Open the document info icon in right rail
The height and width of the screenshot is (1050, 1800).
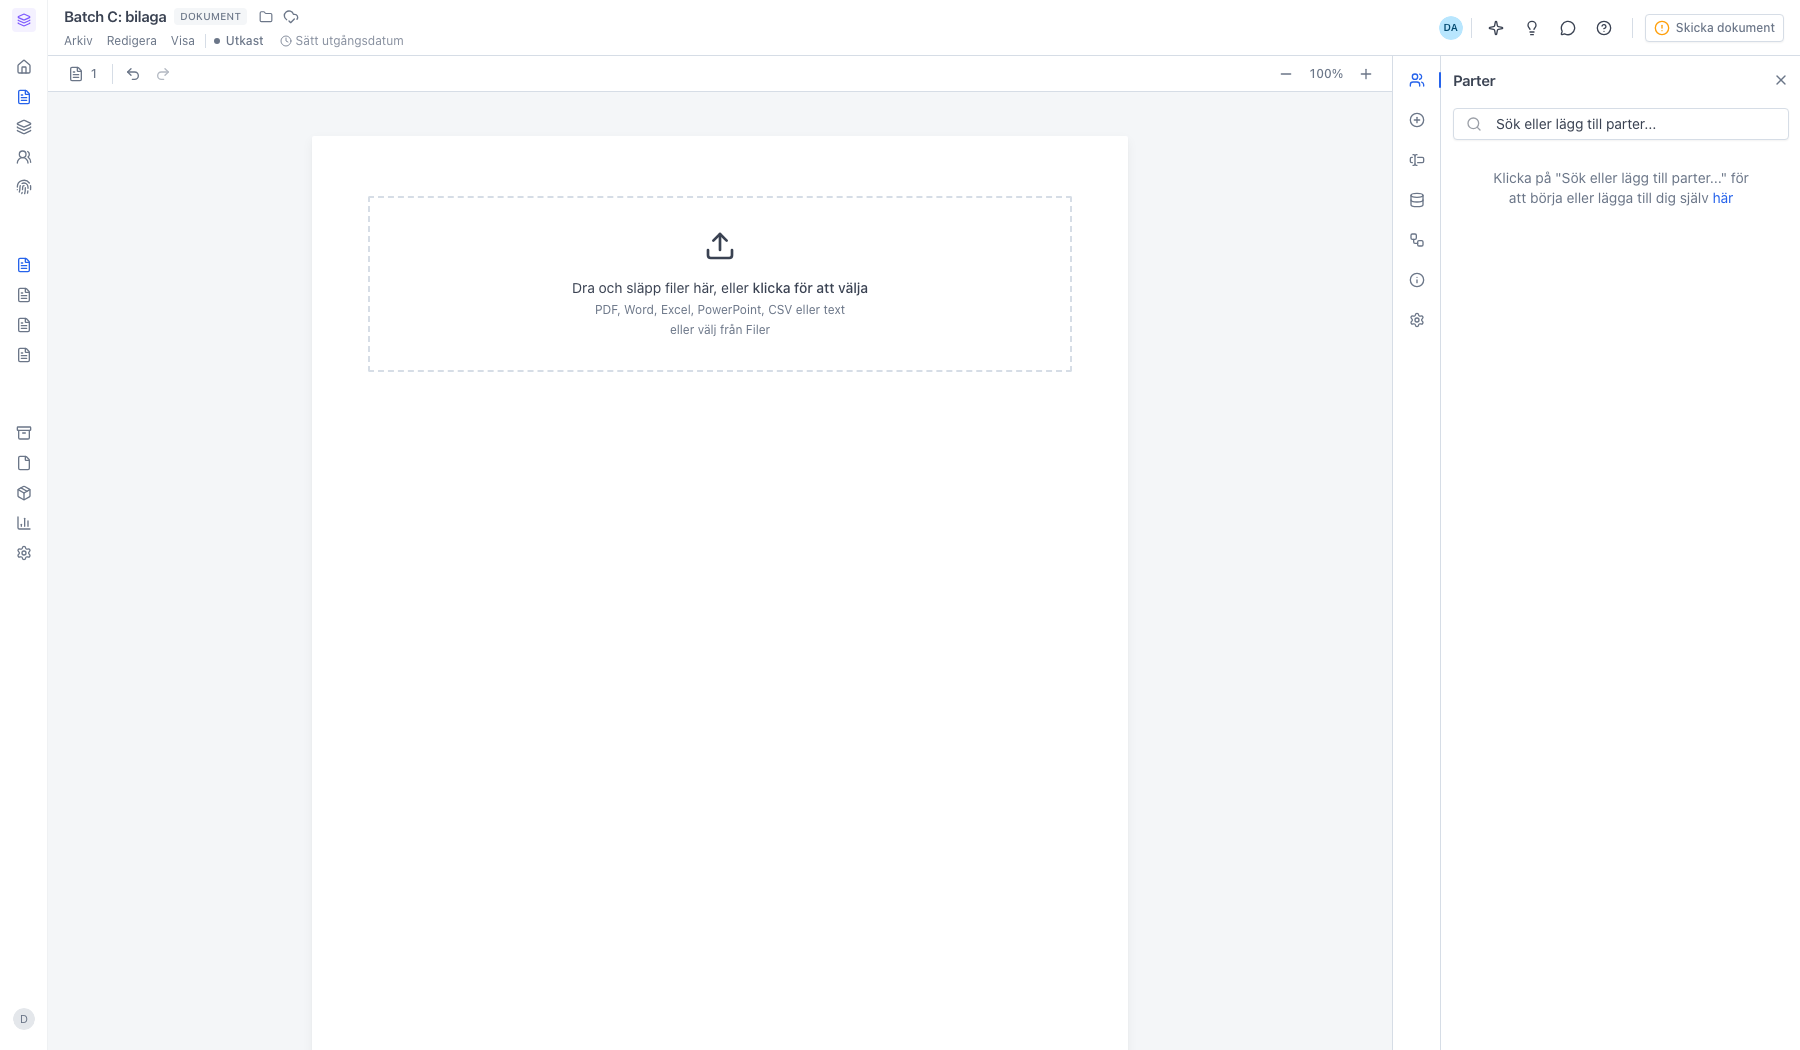coord(1417,280)
